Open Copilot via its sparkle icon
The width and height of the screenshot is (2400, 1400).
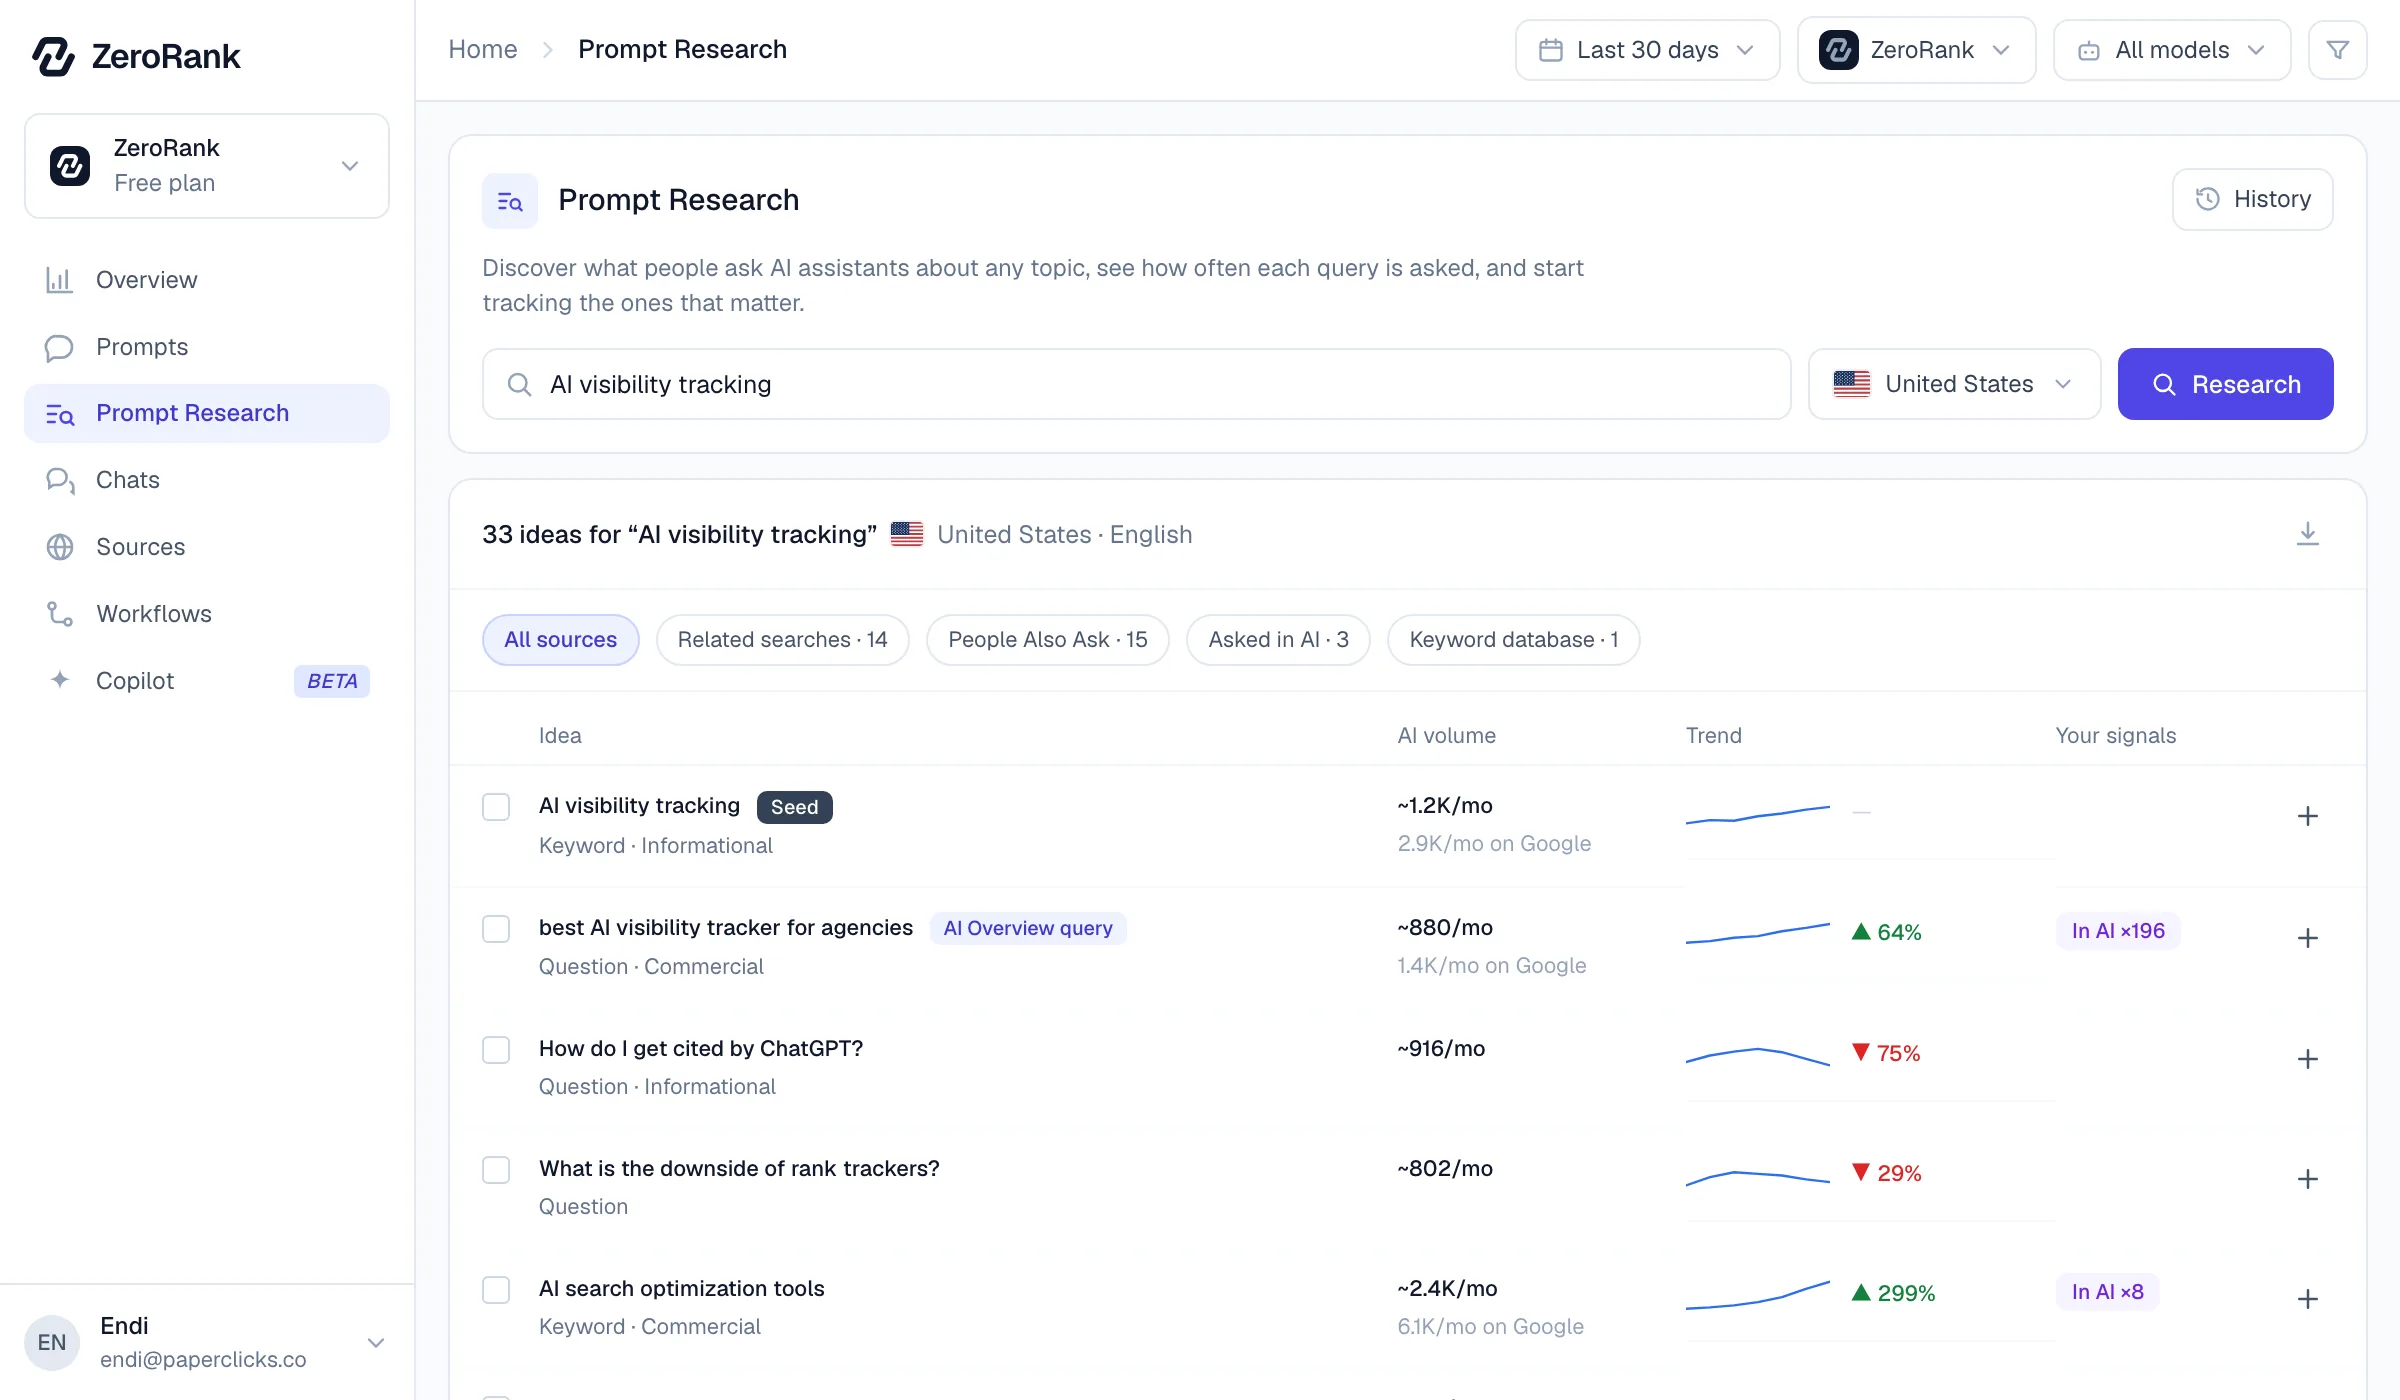coord(59,680)
